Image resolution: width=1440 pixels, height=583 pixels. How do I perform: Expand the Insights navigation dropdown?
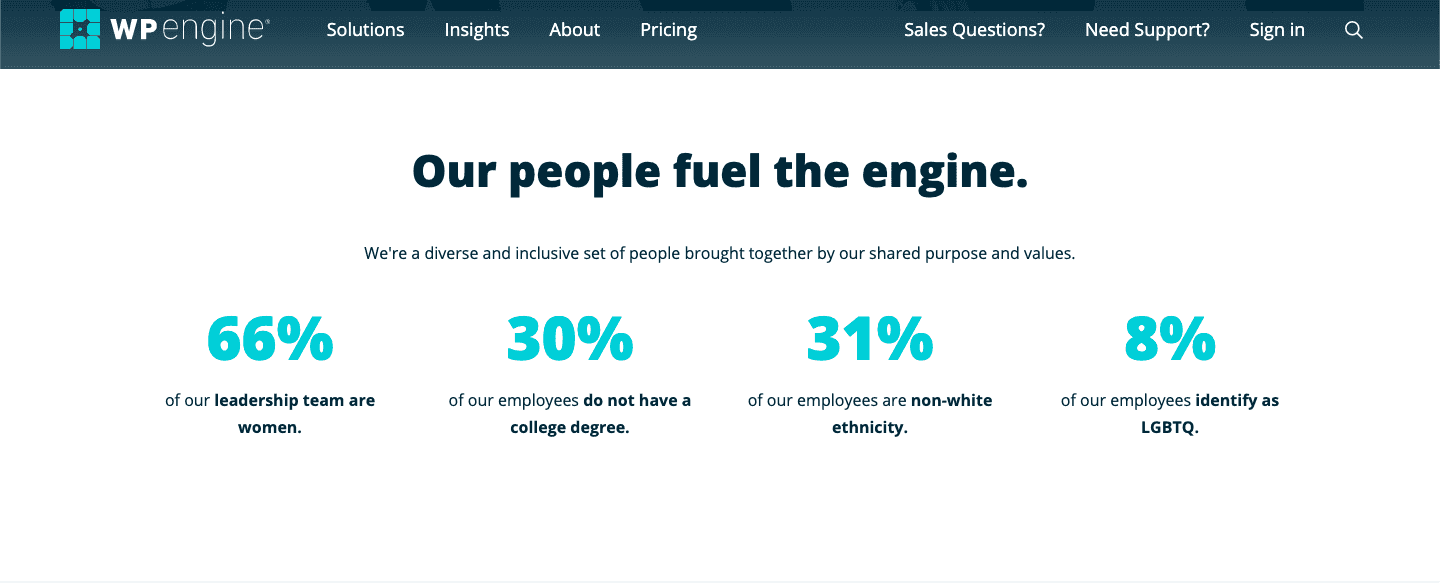click(477, 30)
